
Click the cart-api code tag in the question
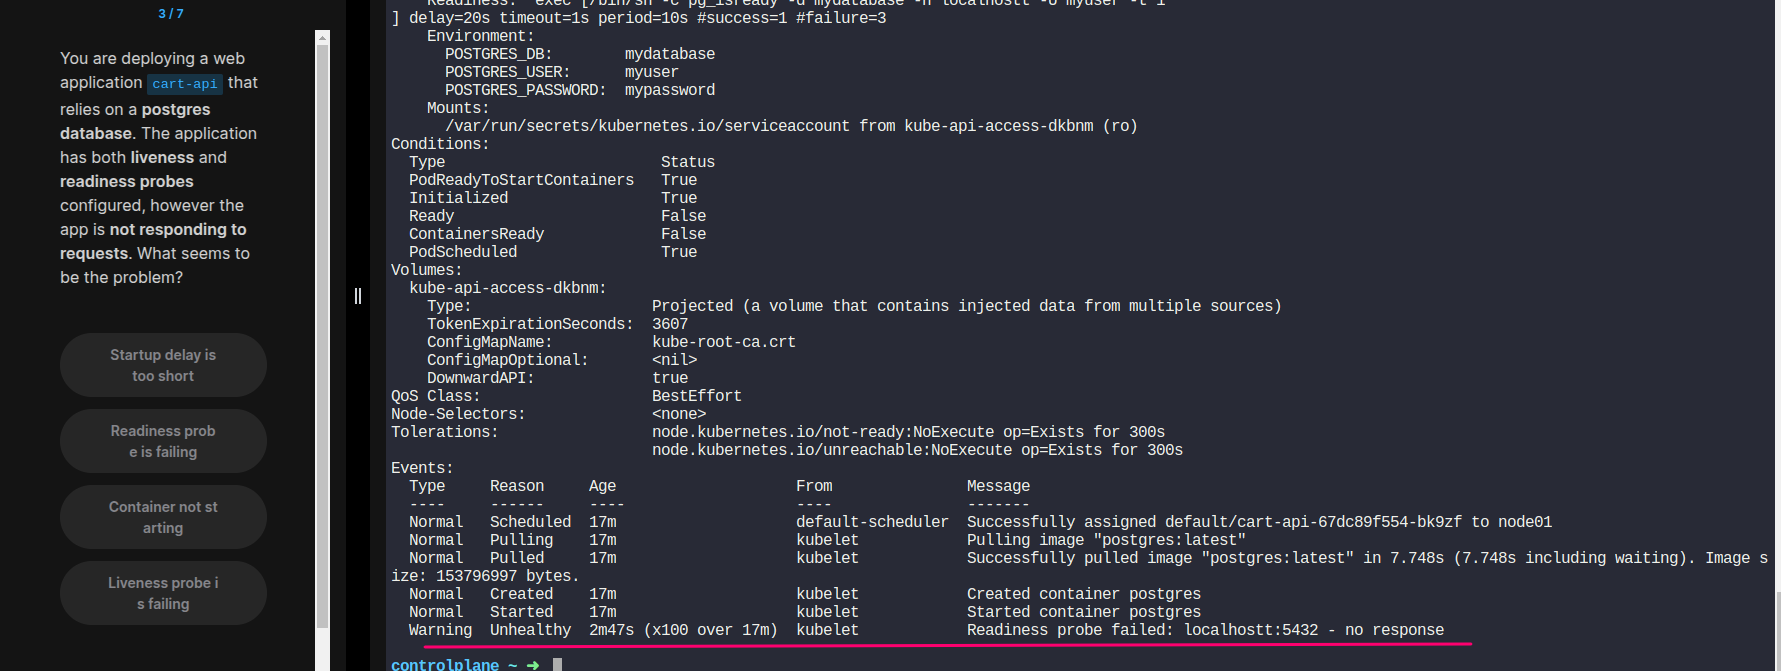[185, 84]
